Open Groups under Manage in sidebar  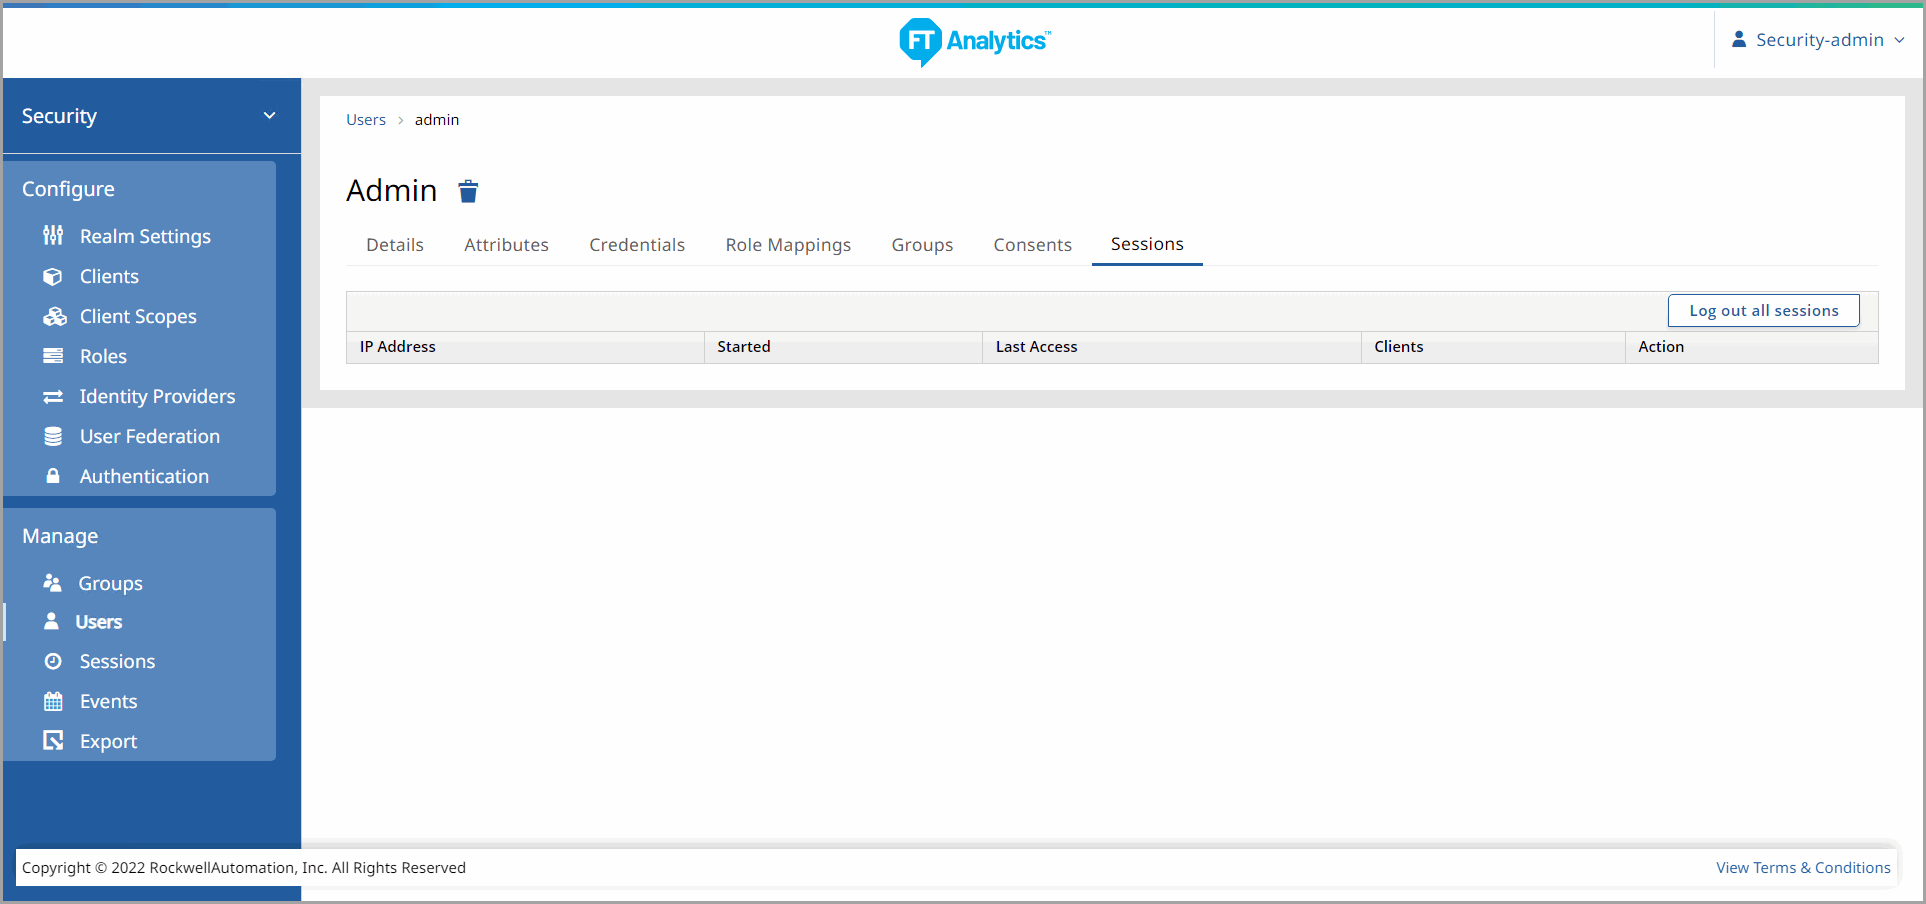point(110,583)
